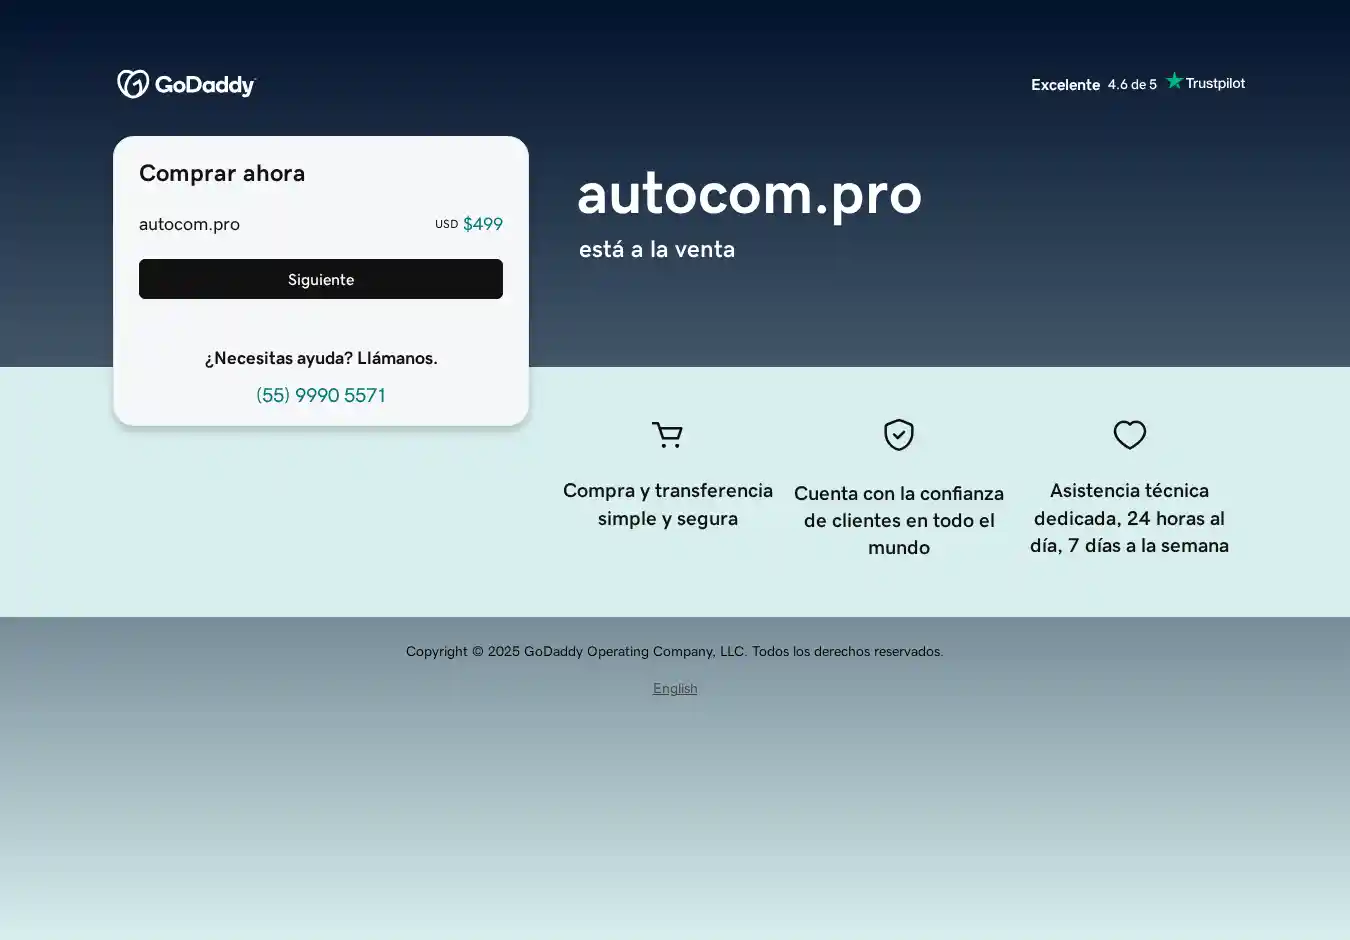Screen dimensions: 1350x940
Task: Switch language via the English link
Action: [x=675, y=688]
